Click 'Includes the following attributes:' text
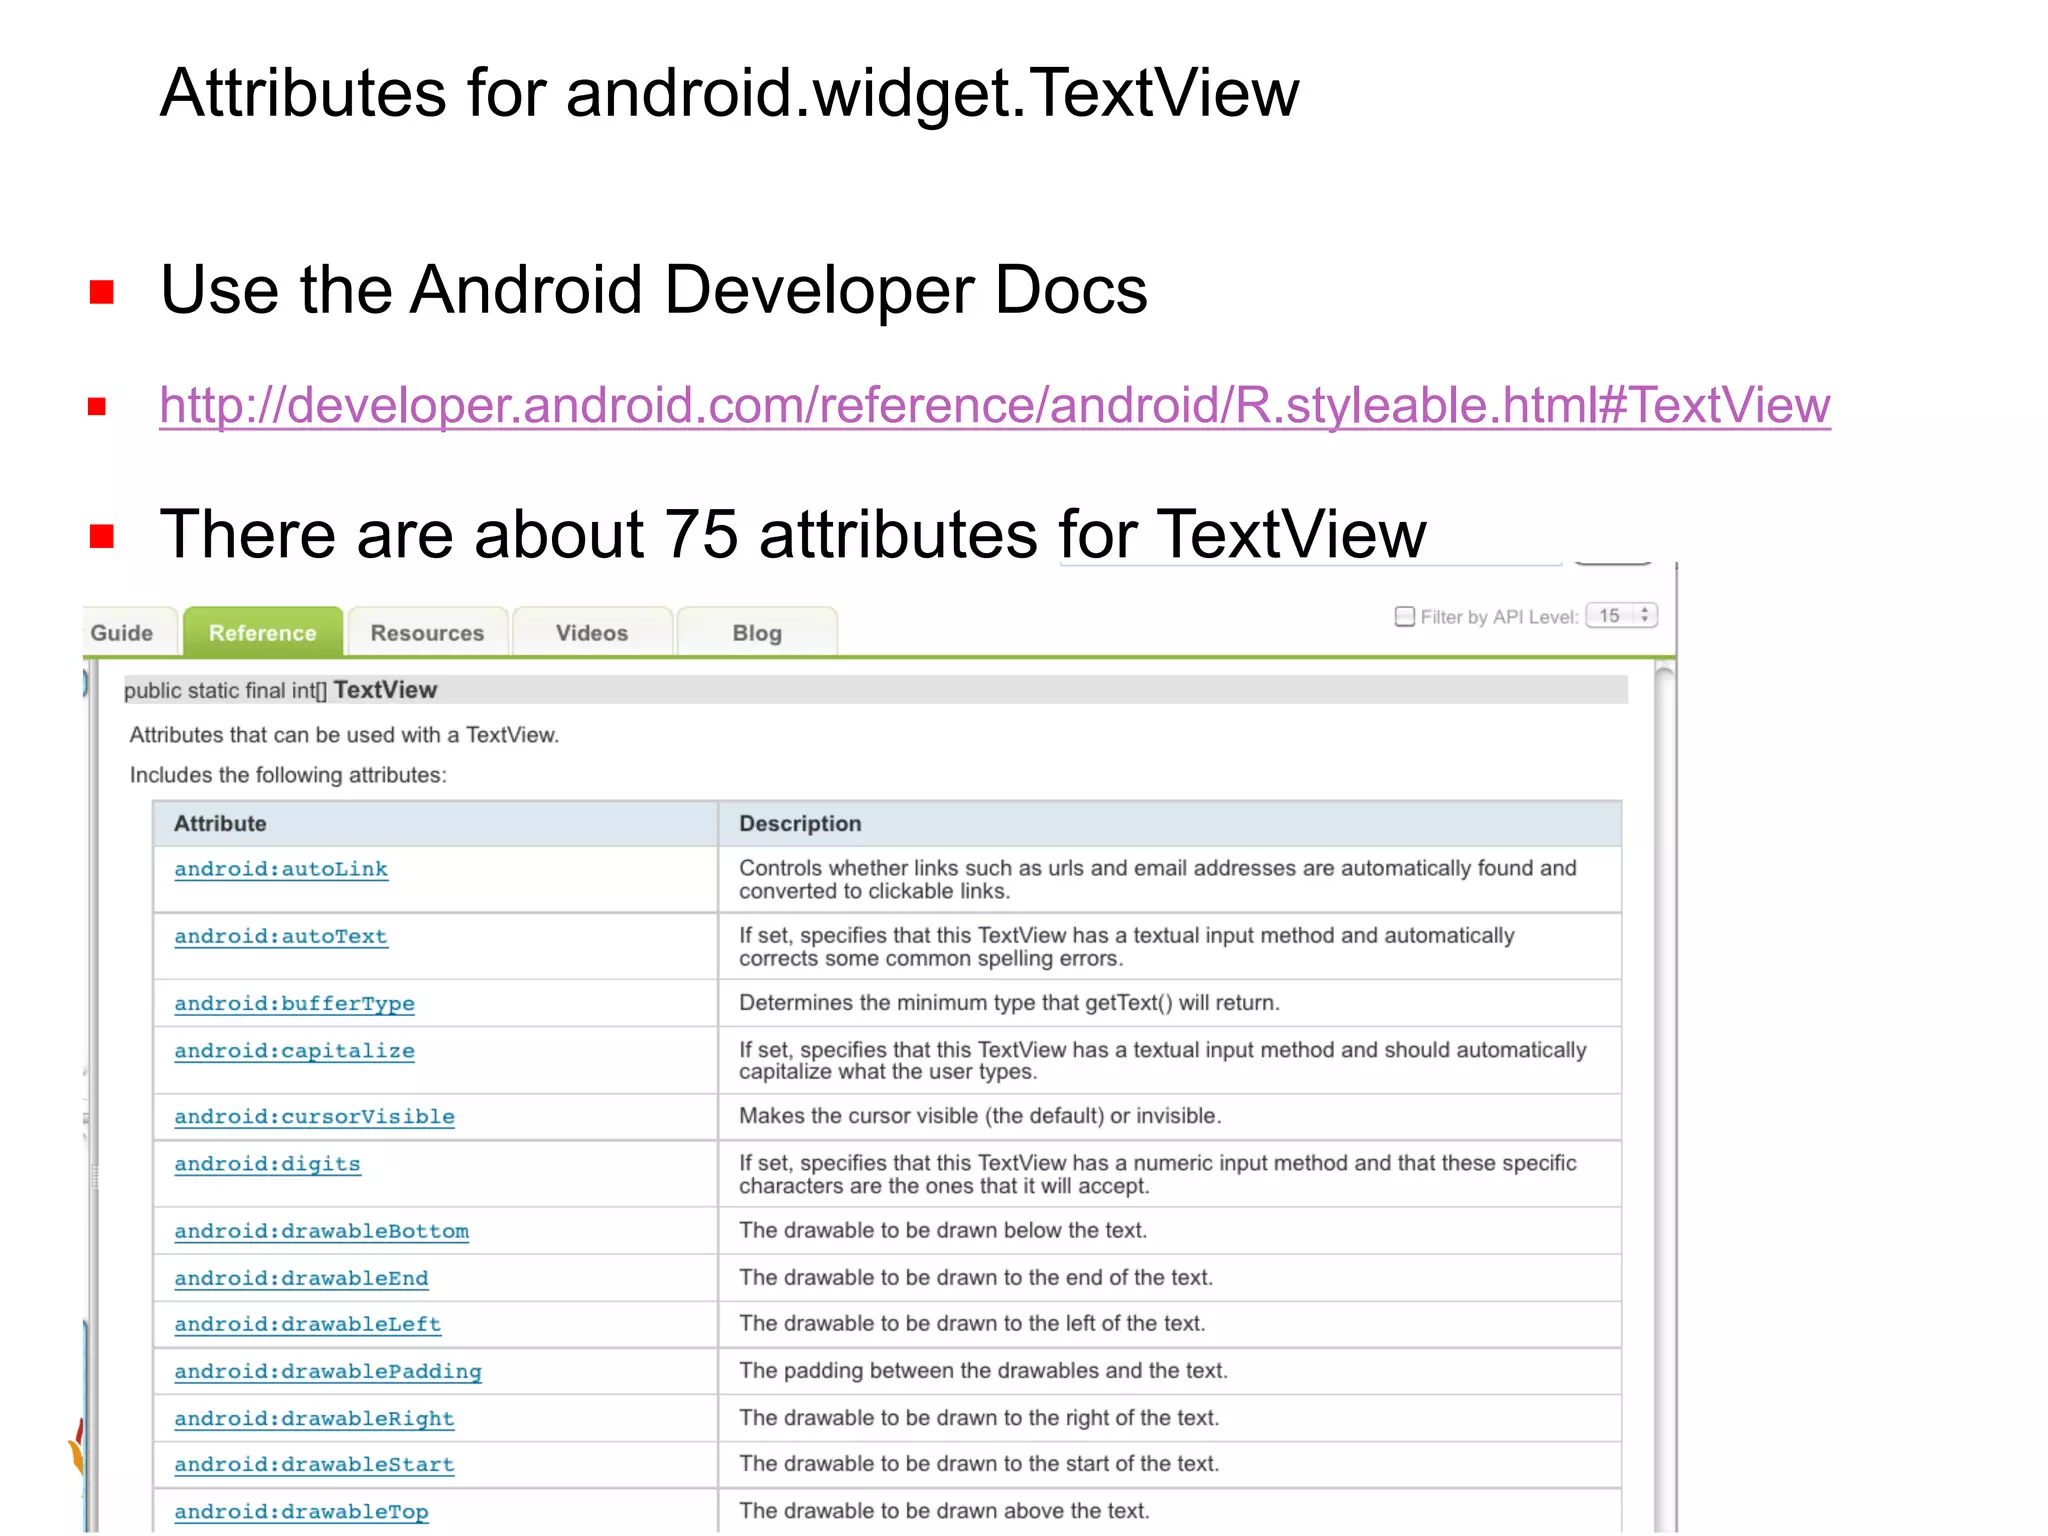Viewport: 2048px width, 1536px height. [288, 775]
